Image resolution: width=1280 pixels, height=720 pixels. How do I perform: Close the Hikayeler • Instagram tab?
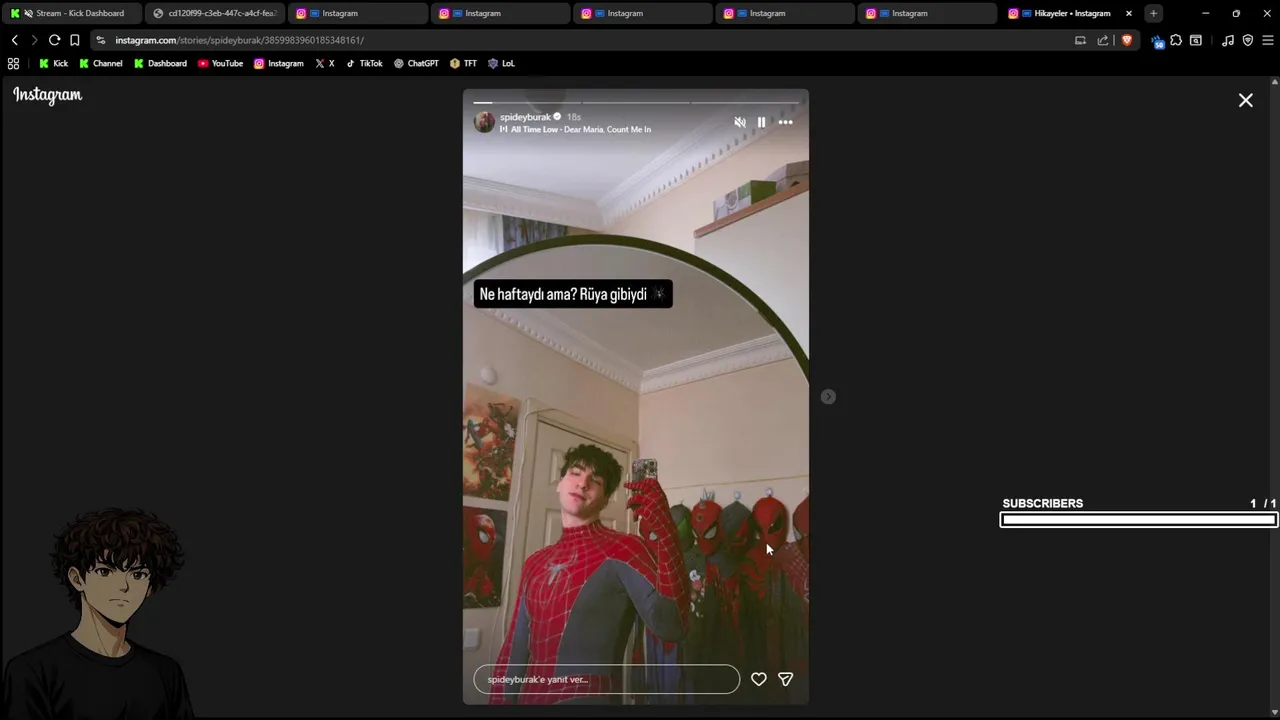(1129, 13)
